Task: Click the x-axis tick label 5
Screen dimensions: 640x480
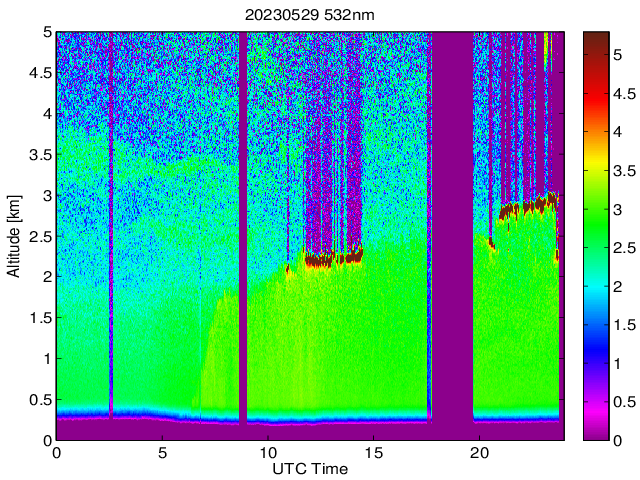Action: (162, 452)
